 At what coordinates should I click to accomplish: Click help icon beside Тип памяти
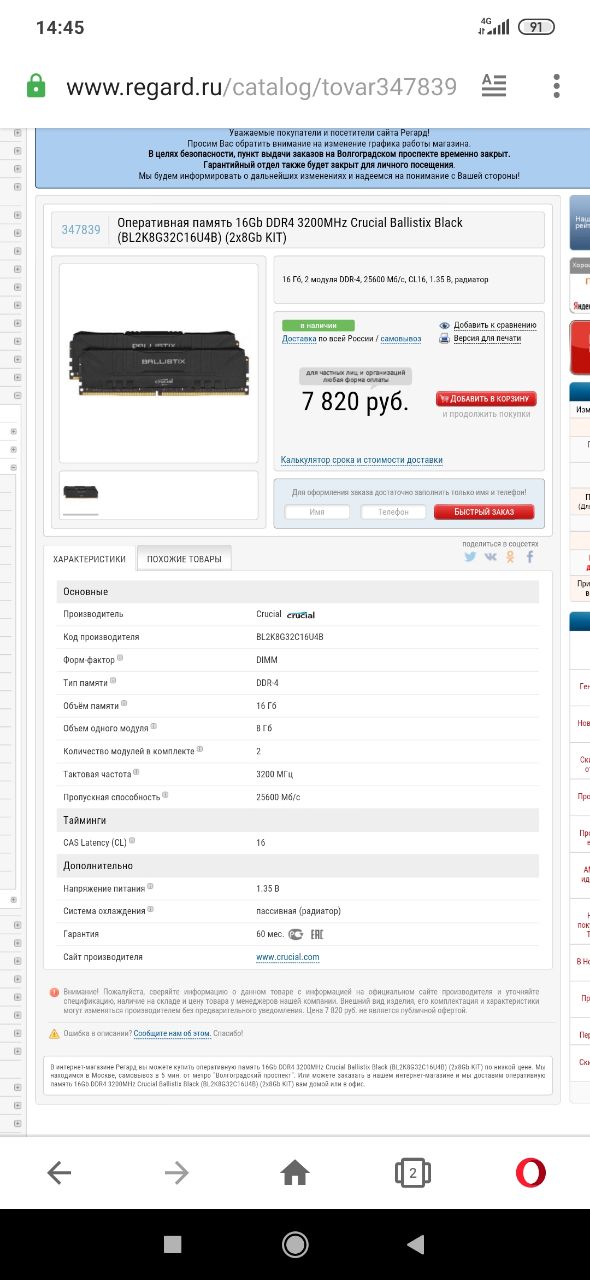pyautogui.click(x=112, y=681)
